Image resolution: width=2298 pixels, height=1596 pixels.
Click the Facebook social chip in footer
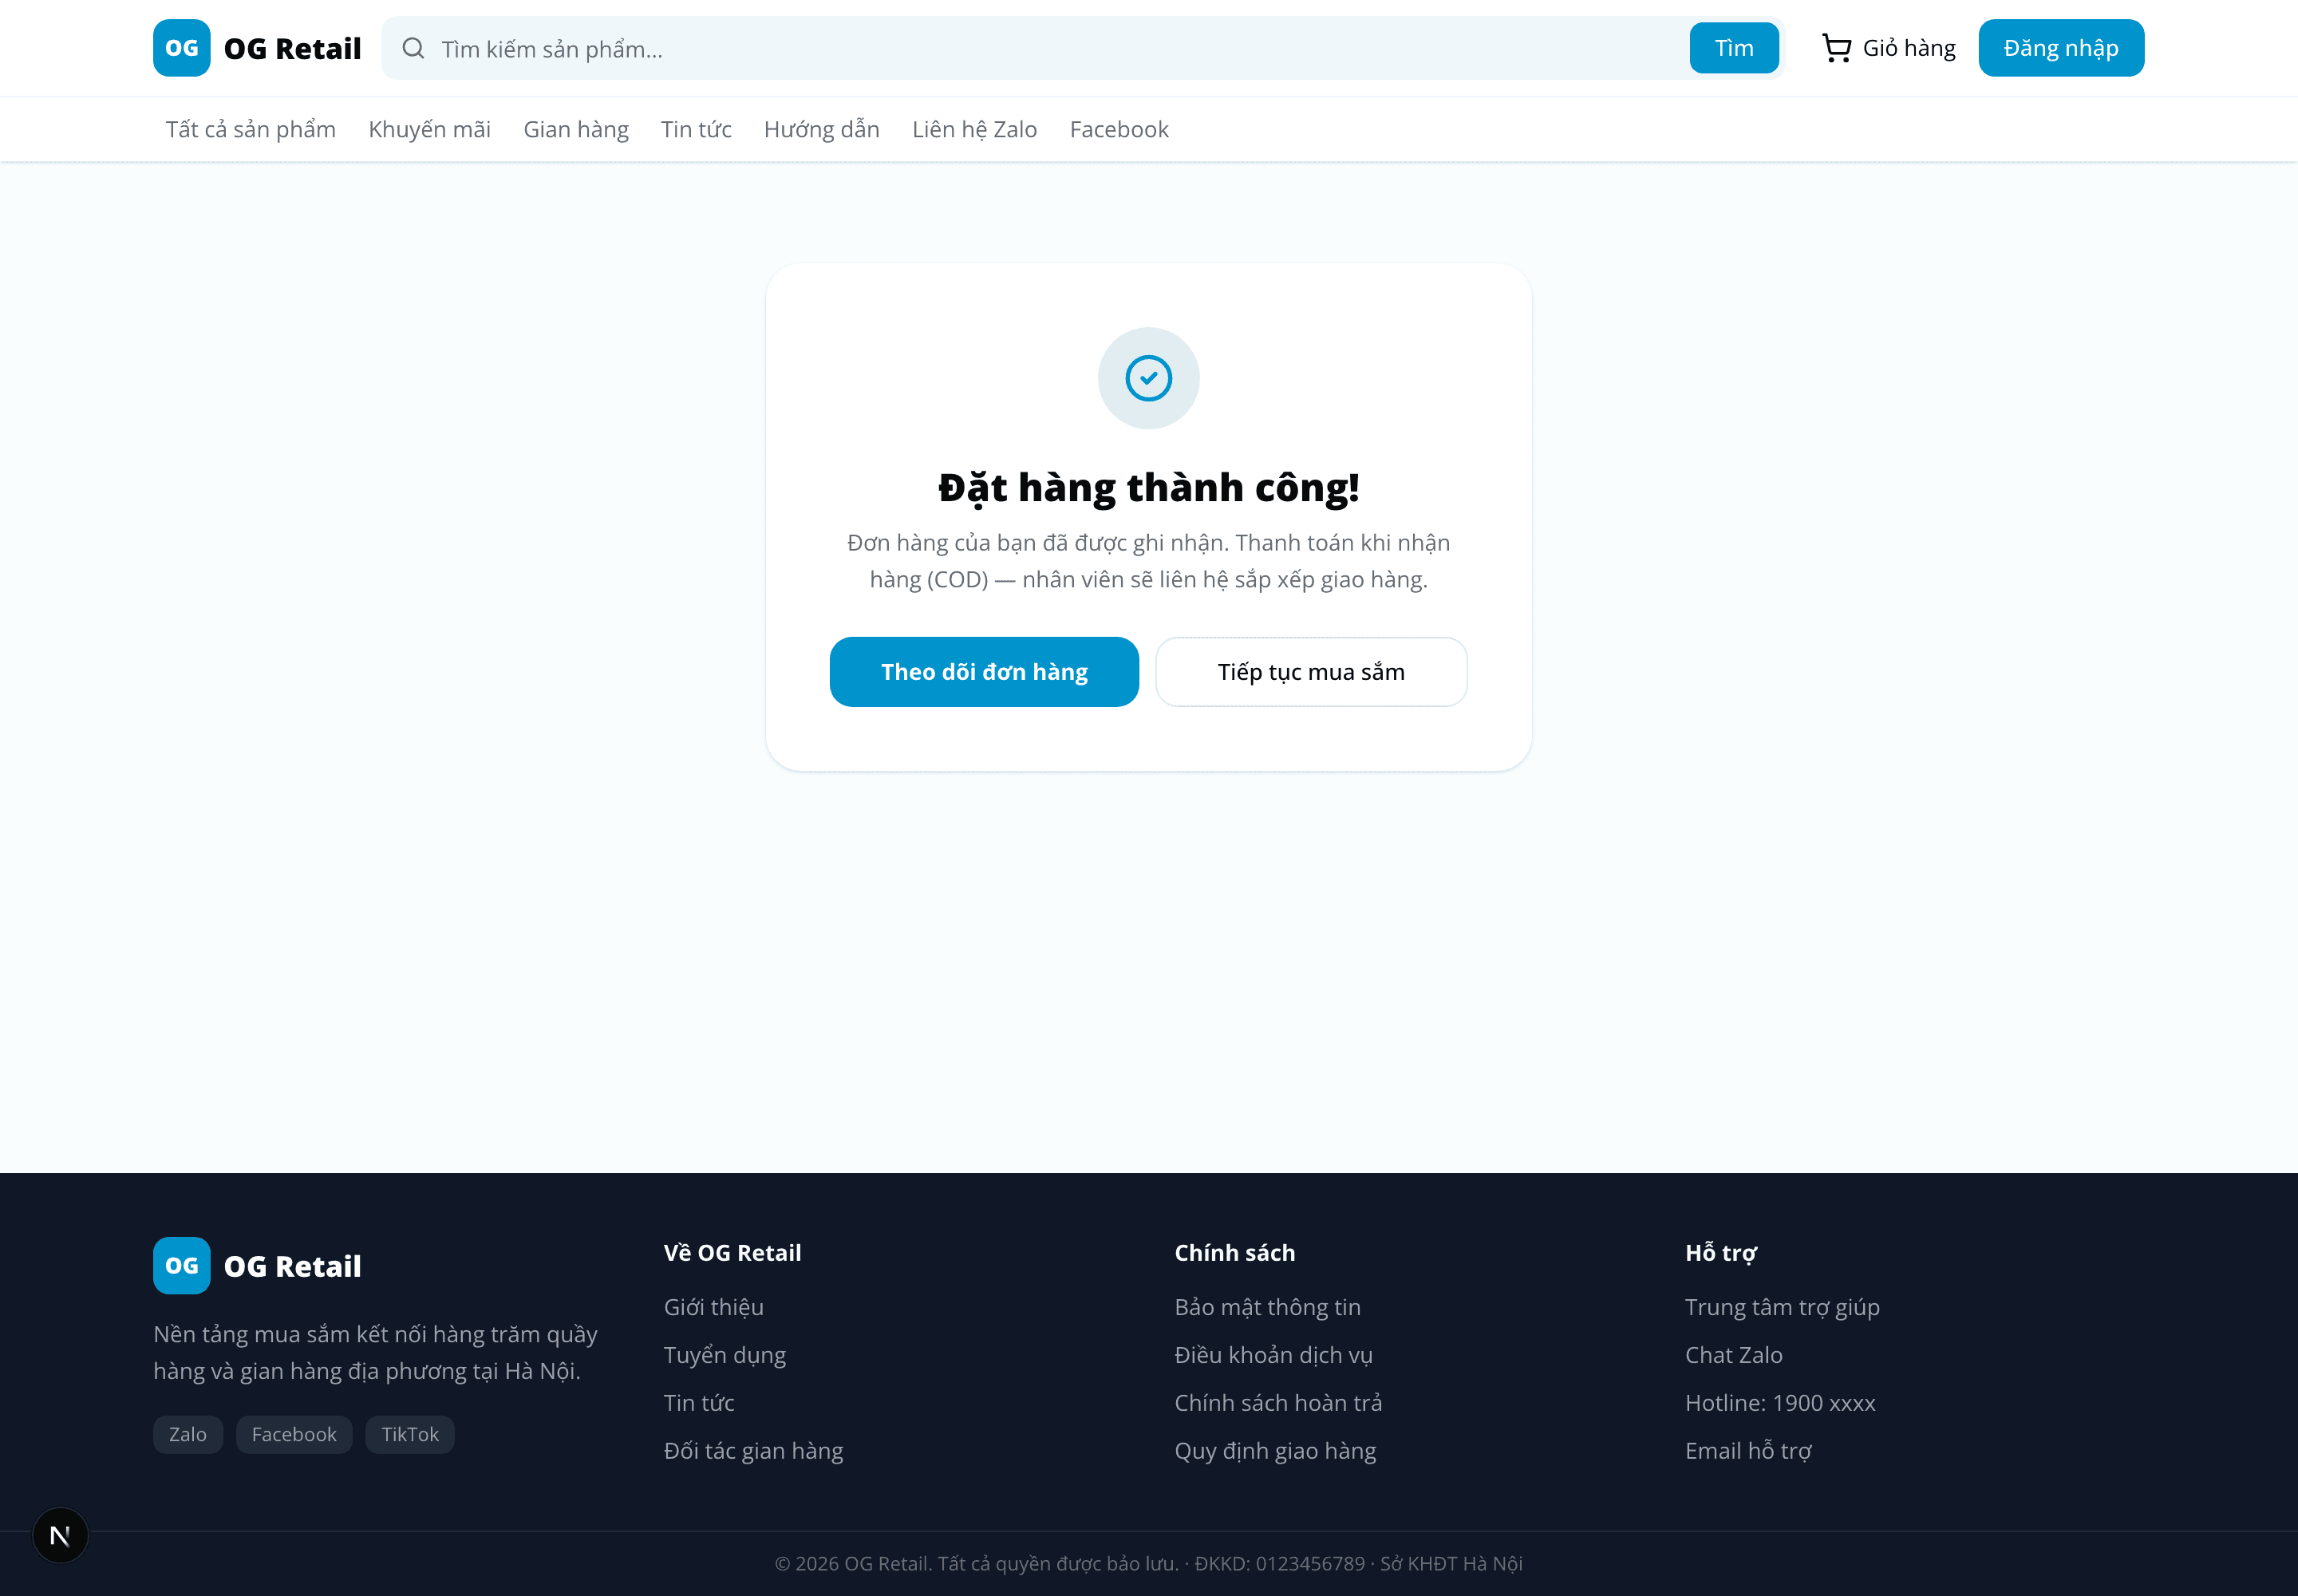294,1434
